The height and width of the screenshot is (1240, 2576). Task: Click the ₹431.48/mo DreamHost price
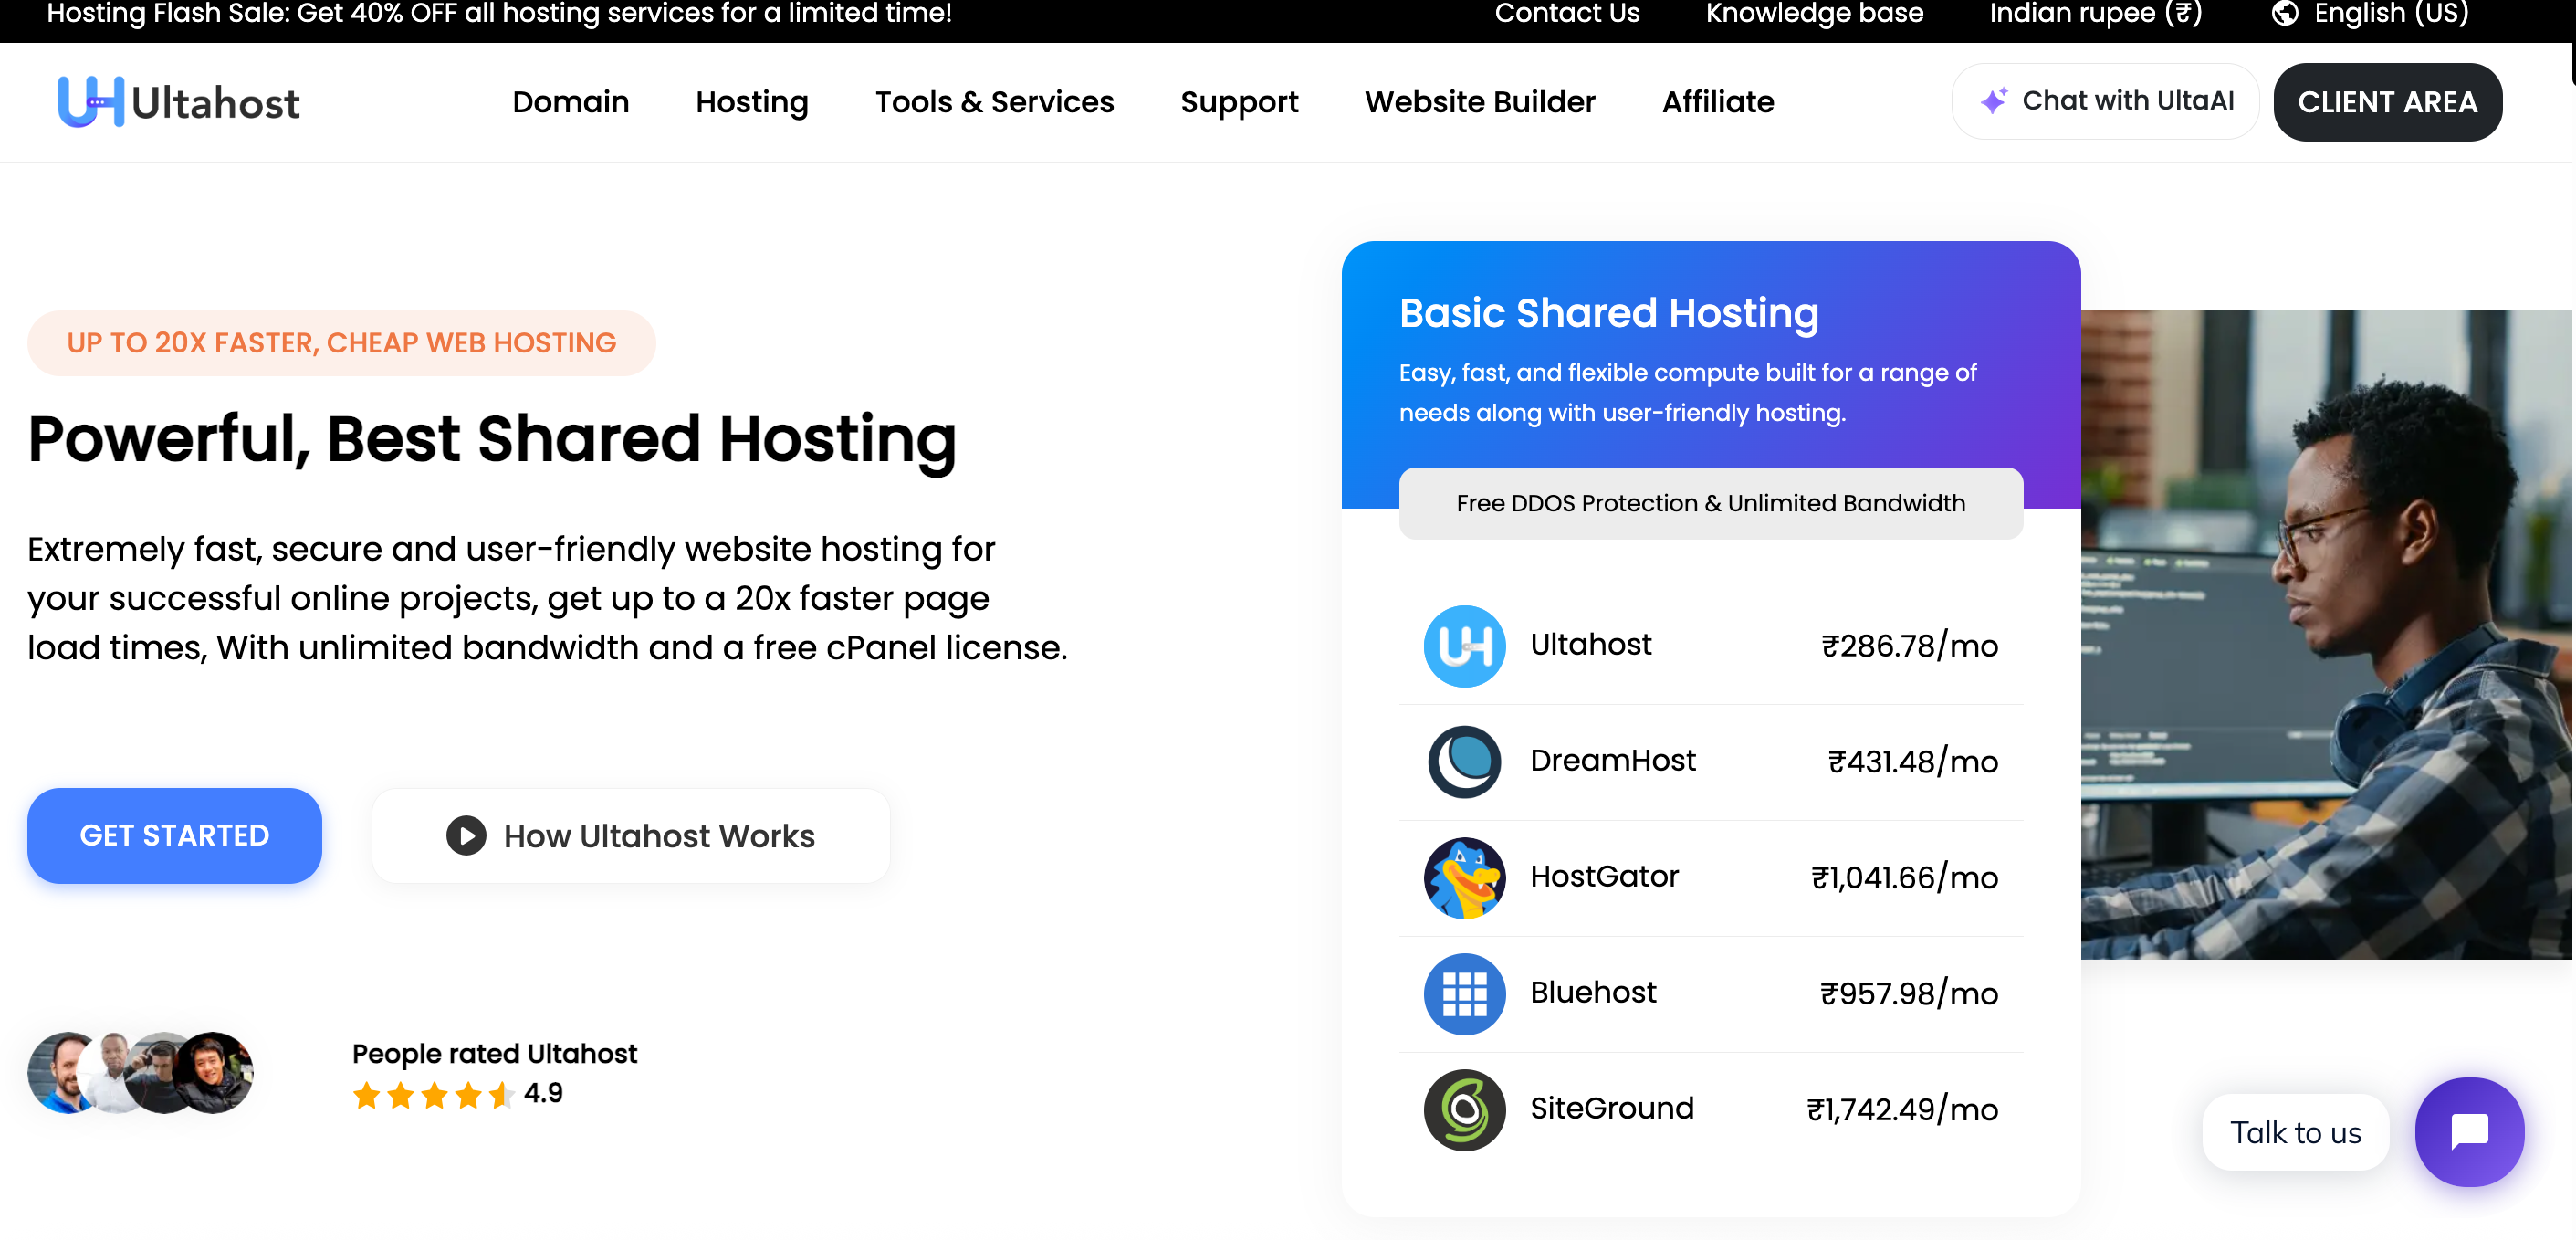[1912, 762]
